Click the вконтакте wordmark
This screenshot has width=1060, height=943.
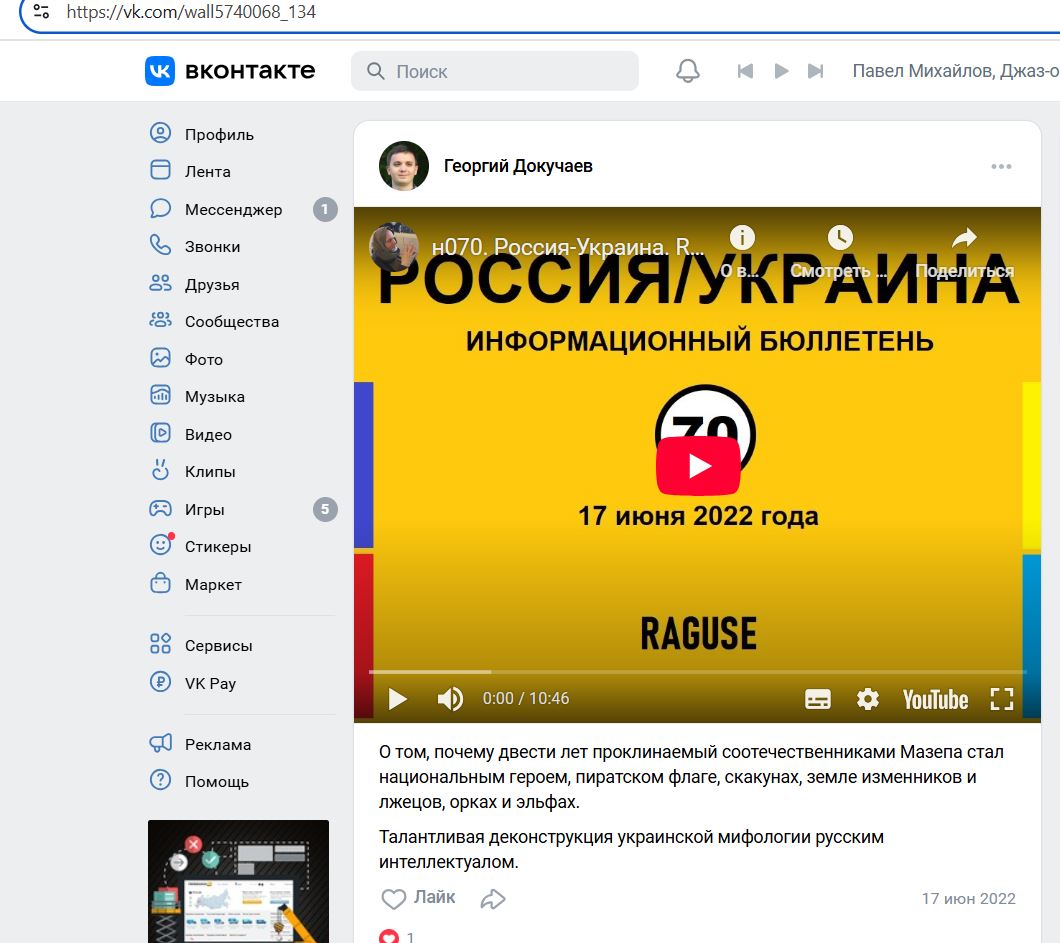coord(249,71)
